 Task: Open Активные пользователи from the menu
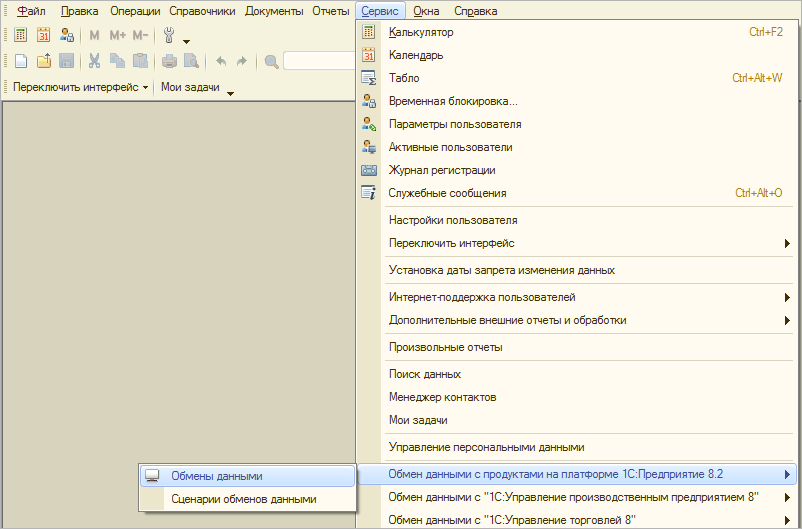tap(450, 147)
